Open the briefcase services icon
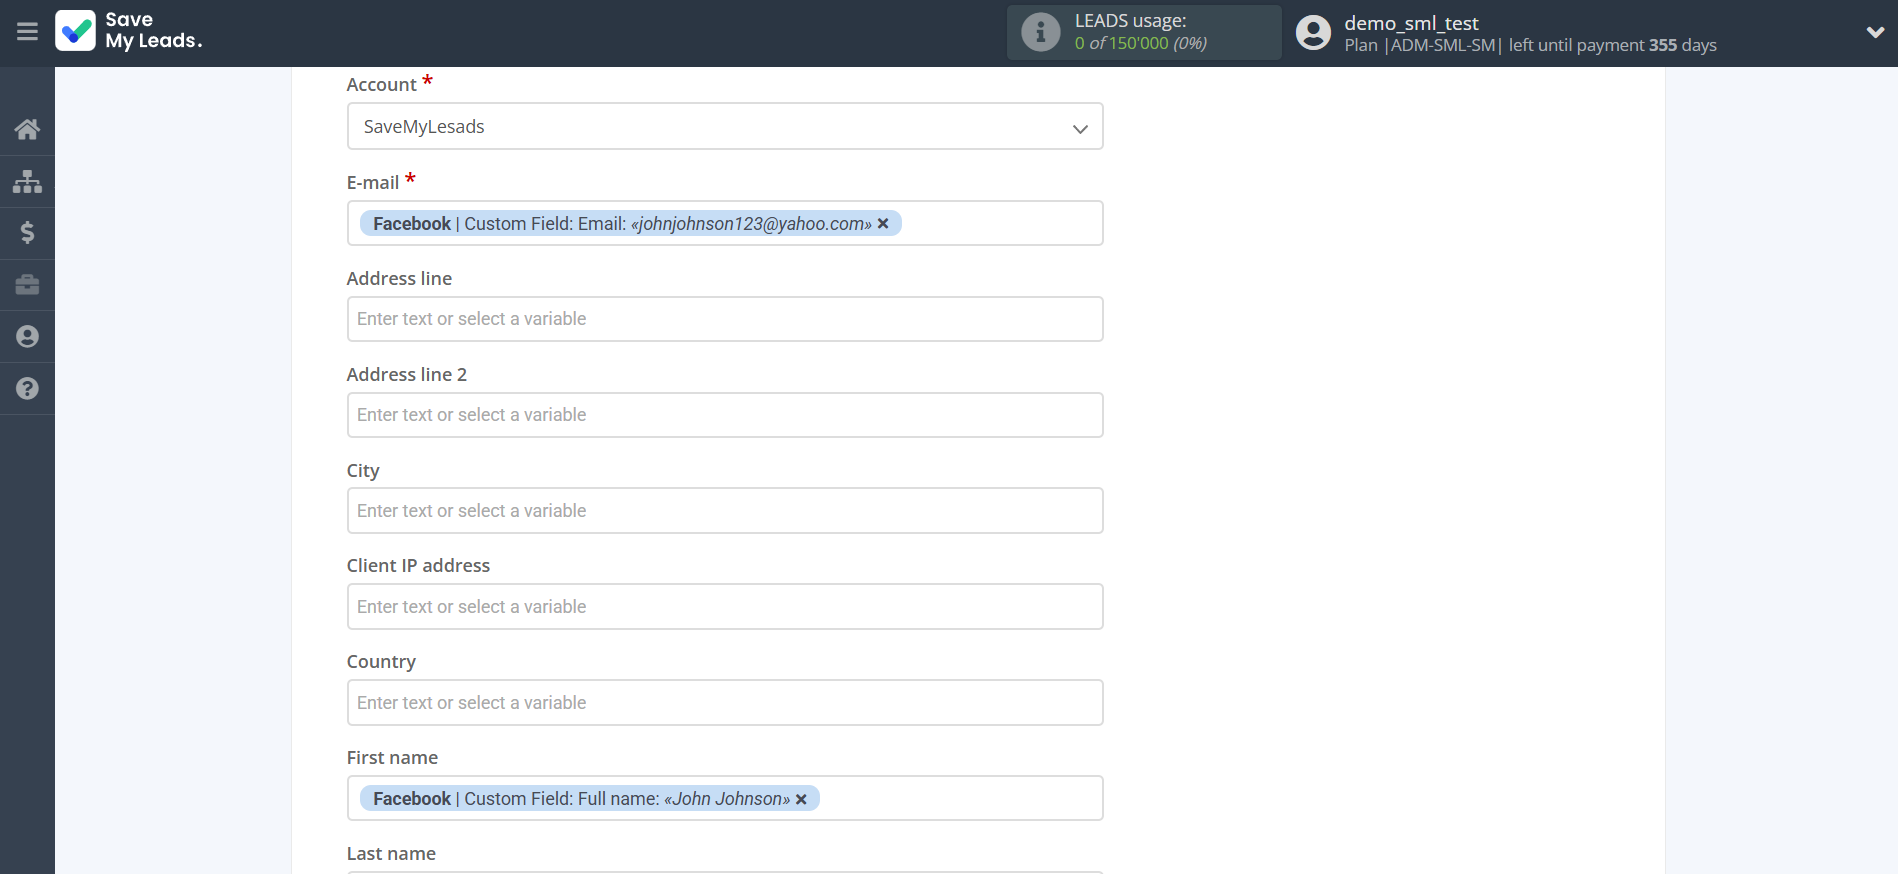Viewport: 1898px width, 874px height. [27, 285]
